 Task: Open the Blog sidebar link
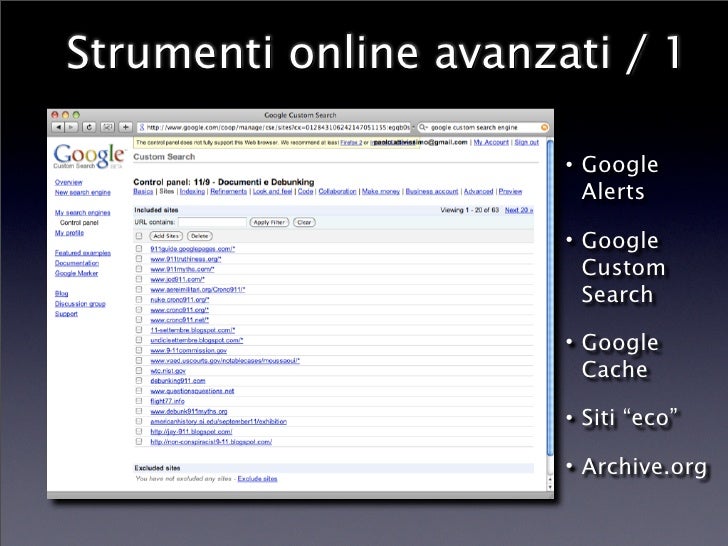point(61,293)
